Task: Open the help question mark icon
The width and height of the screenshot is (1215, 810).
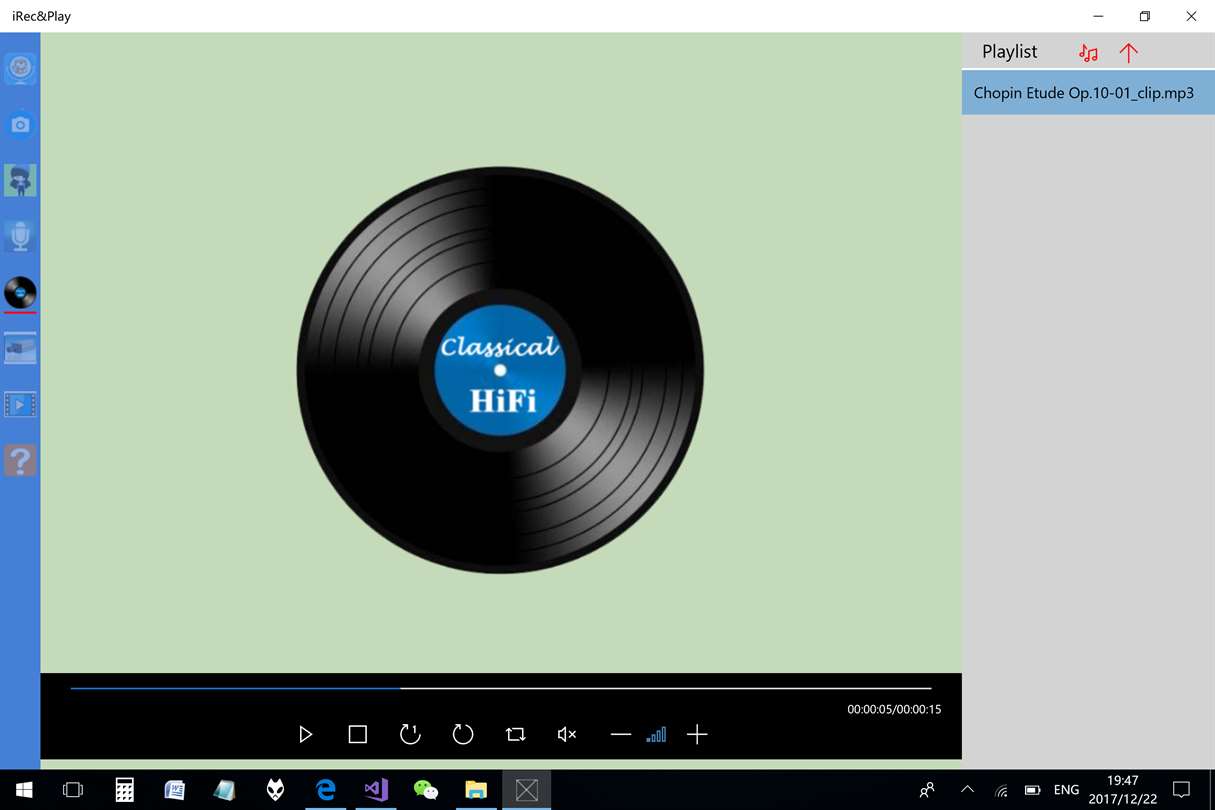Action: (x=20, y=461)
